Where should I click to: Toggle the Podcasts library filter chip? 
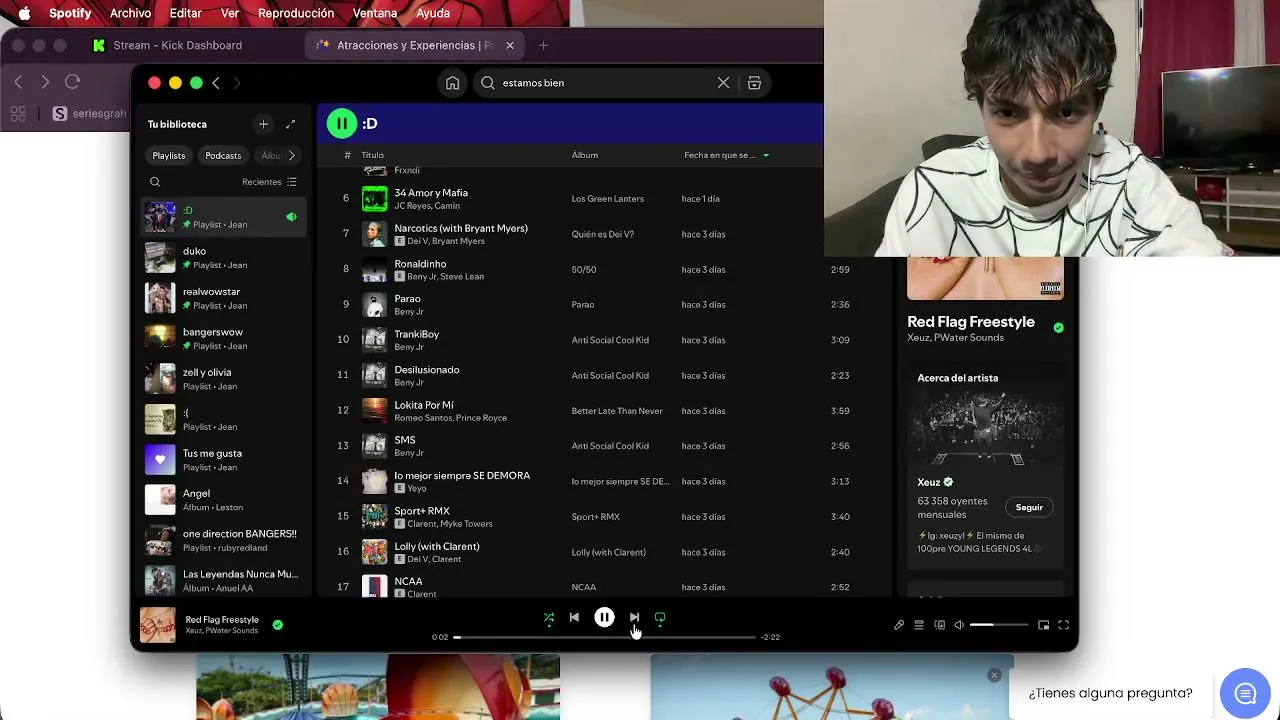tap(223, 155)
